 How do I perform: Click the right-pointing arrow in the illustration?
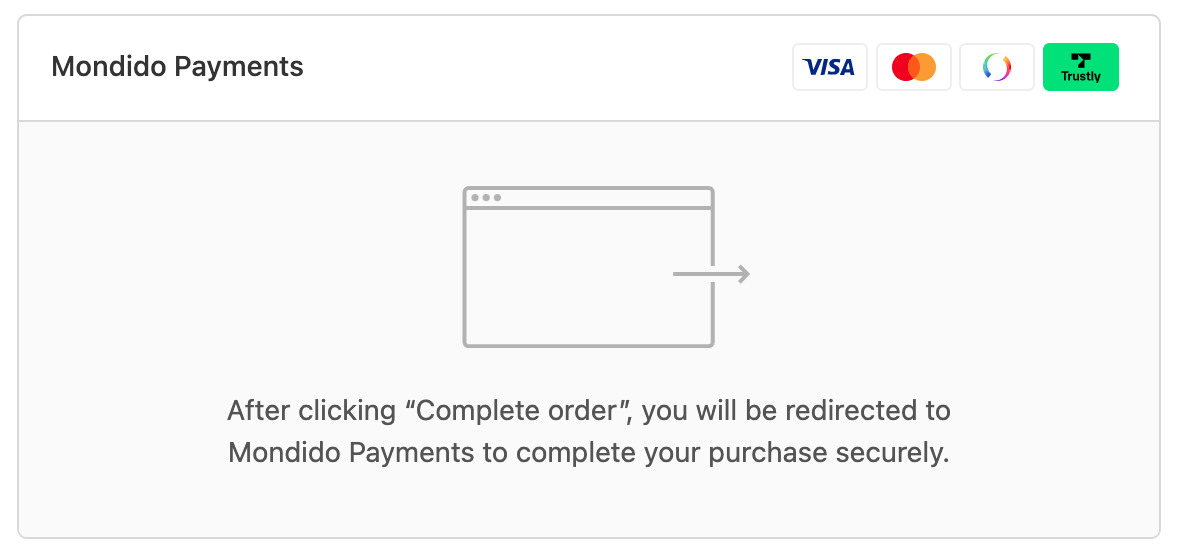tap(711, 274)
